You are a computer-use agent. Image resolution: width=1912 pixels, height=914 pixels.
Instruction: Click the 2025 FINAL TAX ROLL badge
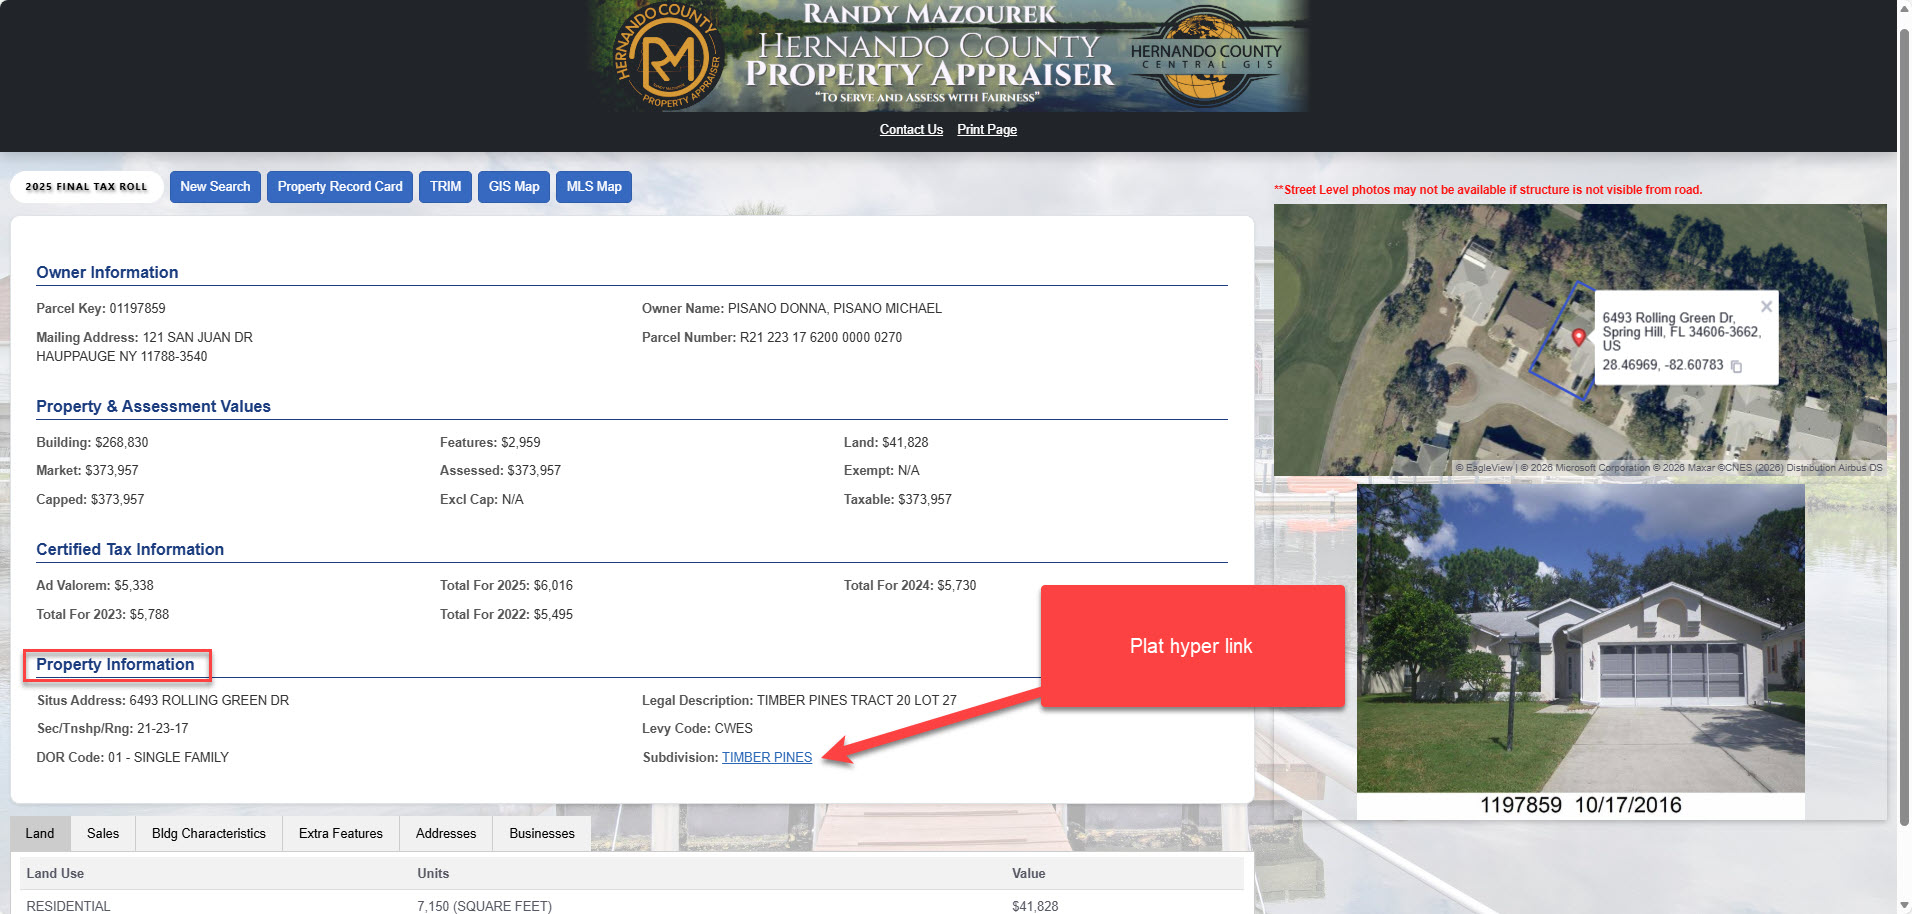click(86, 186)
